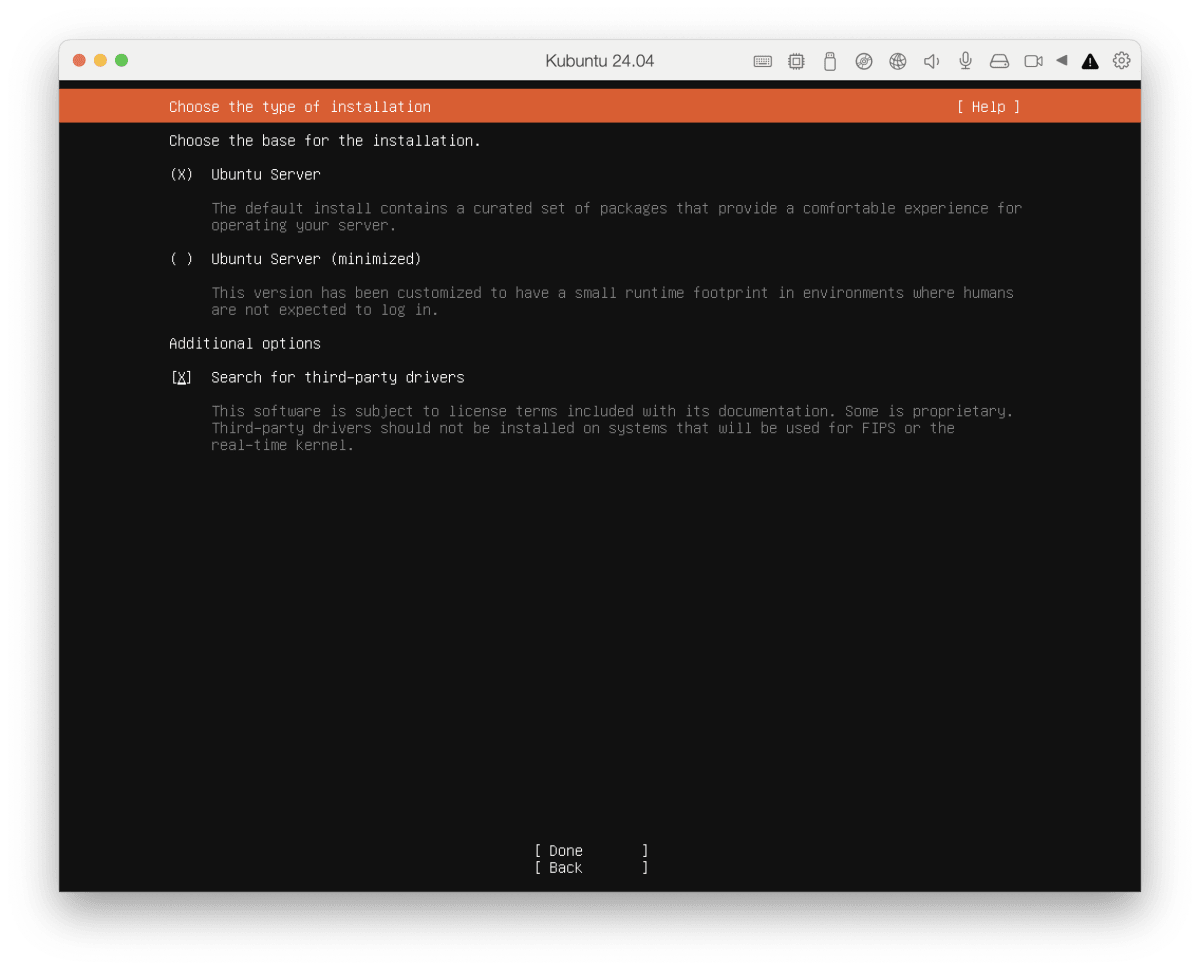
Task: Open the keyboard icon in VM toolbar
Action: click(762, 61)
